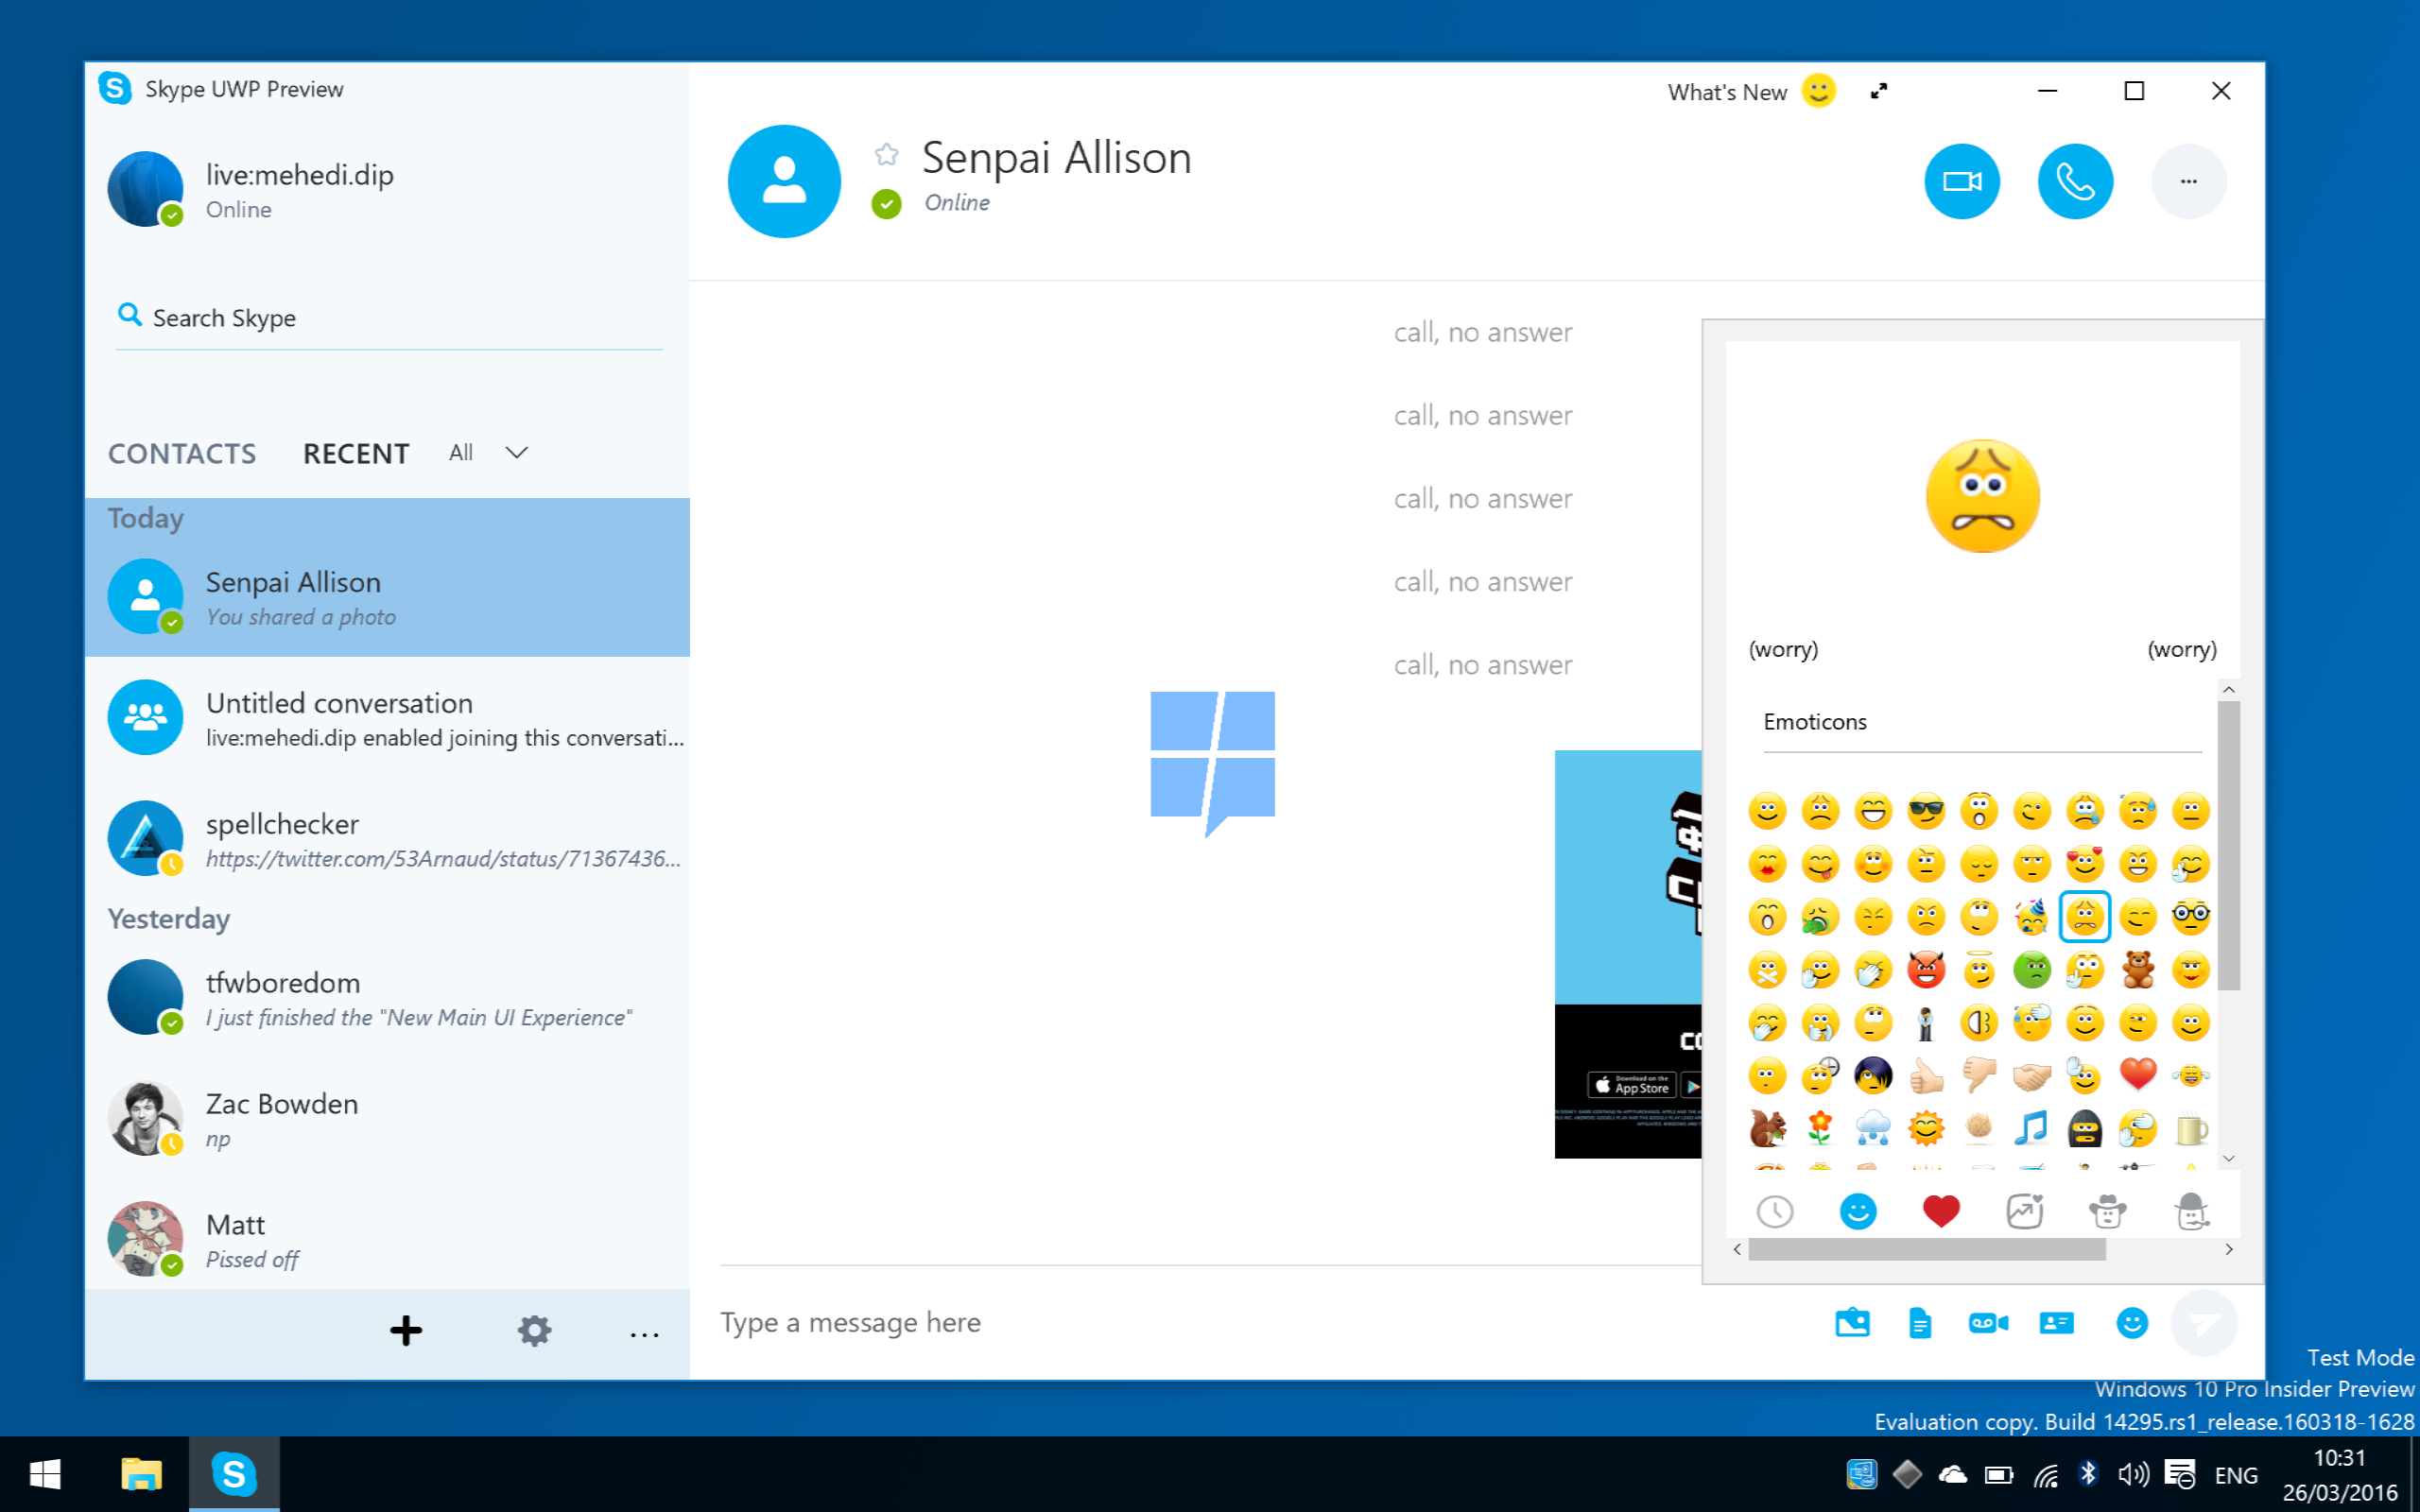The height and width of the screenshot is (1512, 2420).
Task: Click the Search Skype input field
Action: pyautogui.click(x=390, y=317)
